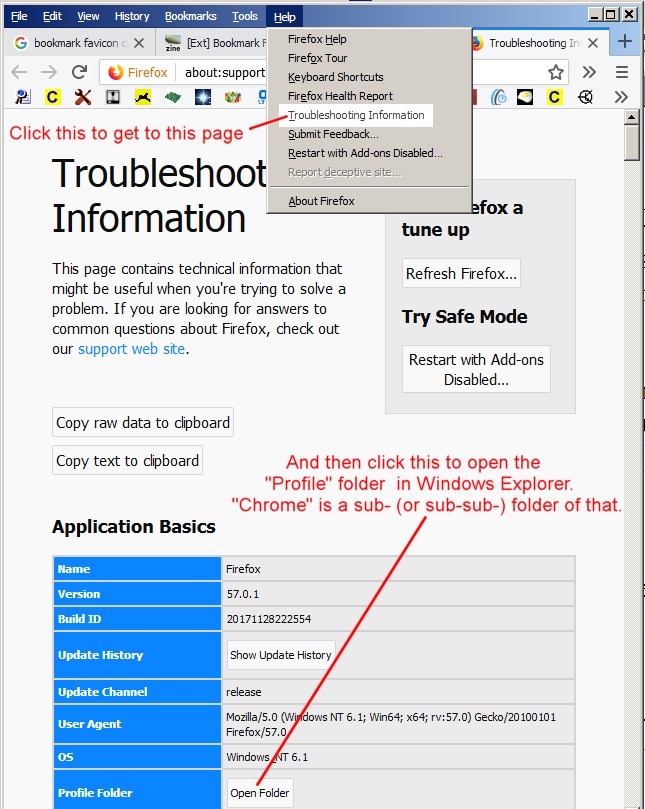
Task: Click the Back navigation arrow
Action: coord(19,72)
